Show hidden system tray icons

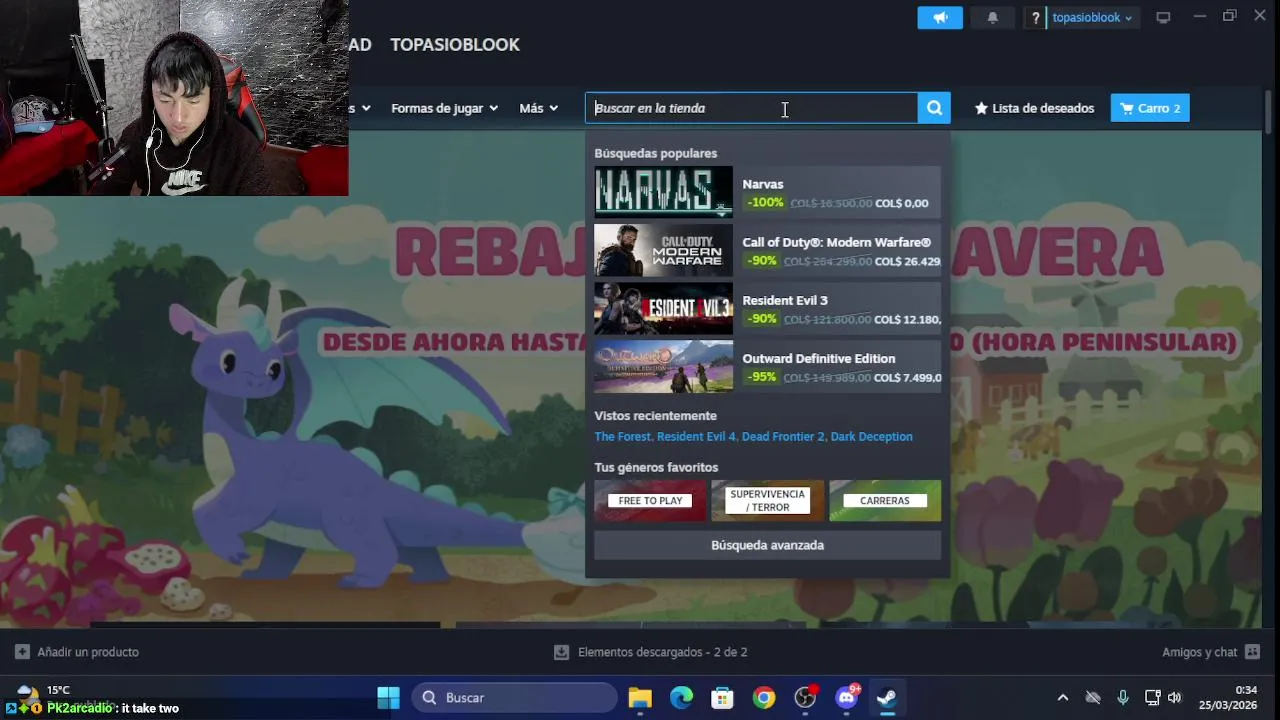point(1062,698)
